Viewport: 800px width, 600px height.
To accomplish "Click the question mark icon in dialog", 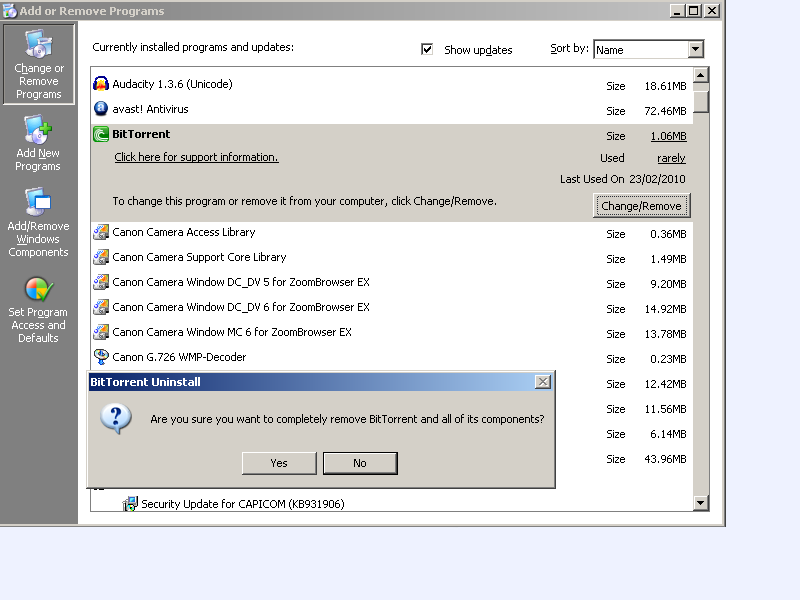I will (x=116, y=419).
